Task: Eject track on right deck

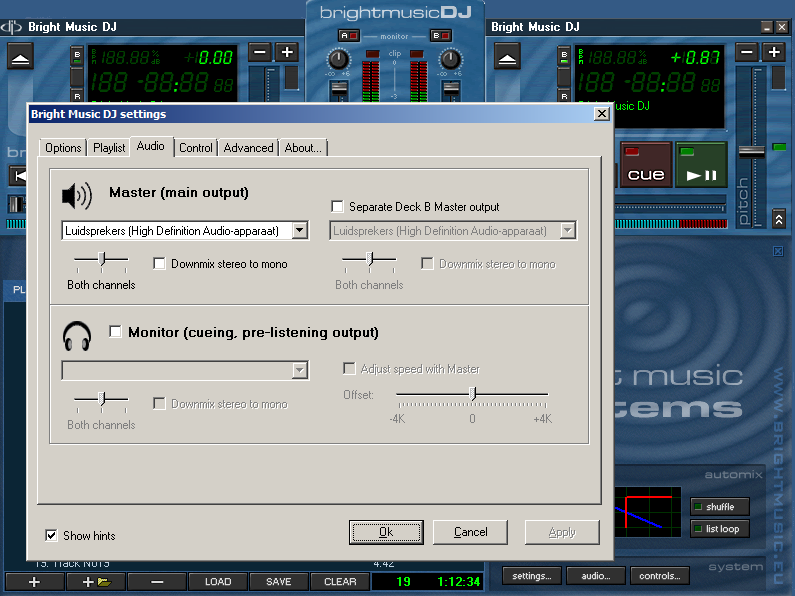Action: point(507,56)
